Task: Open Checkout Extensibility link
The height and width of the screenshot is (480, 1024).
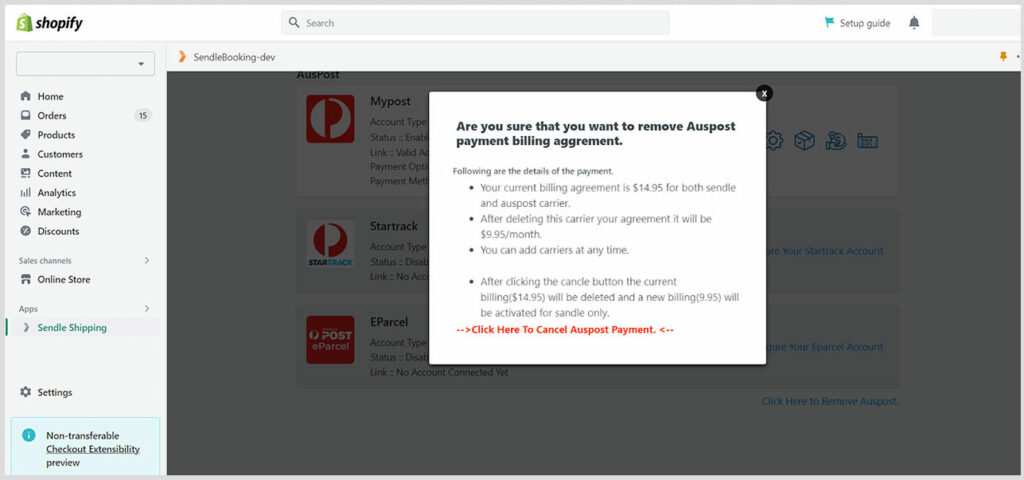Action: click(93, 449)
